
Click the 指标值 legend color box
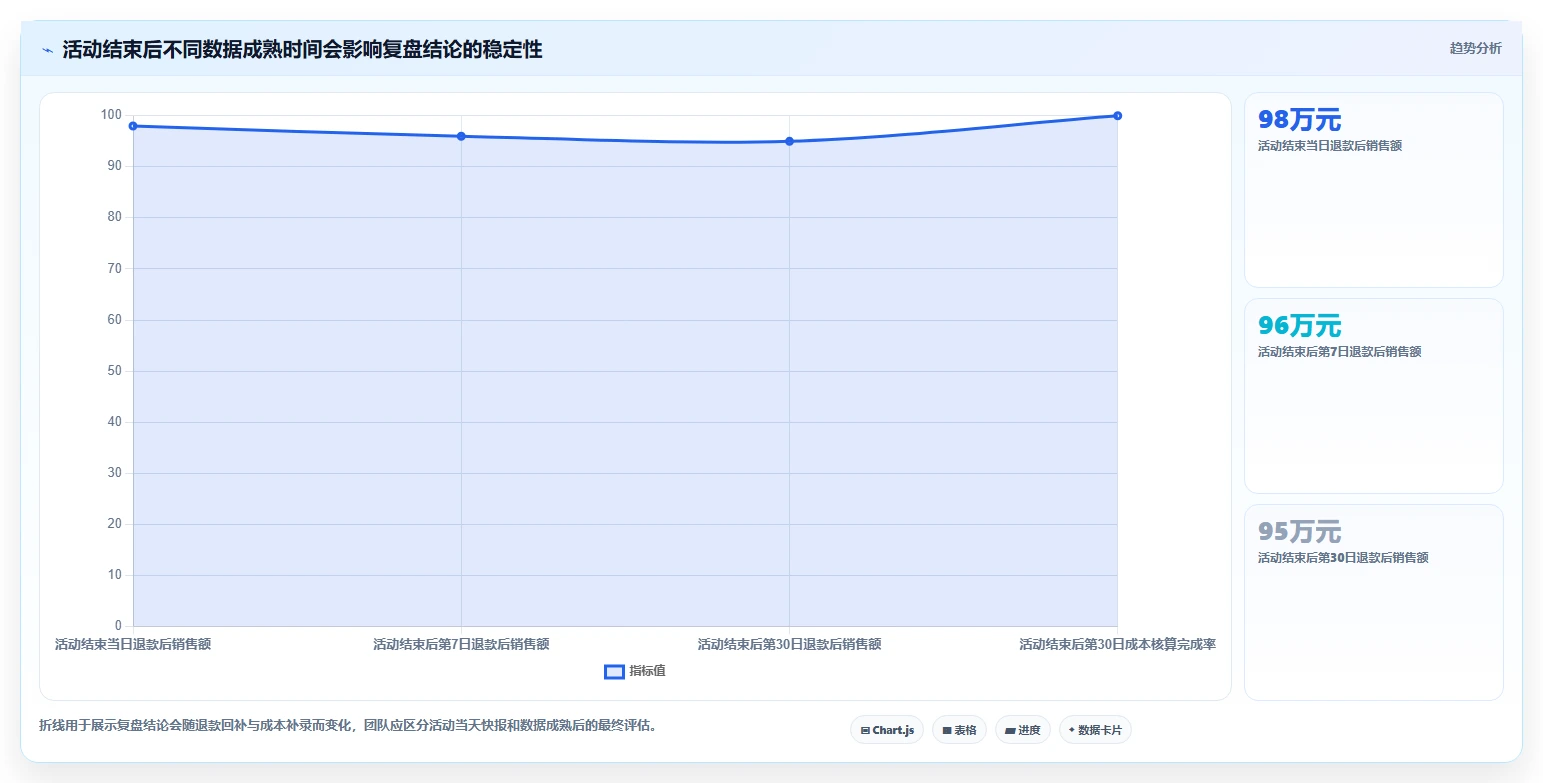tap(614, 671)
